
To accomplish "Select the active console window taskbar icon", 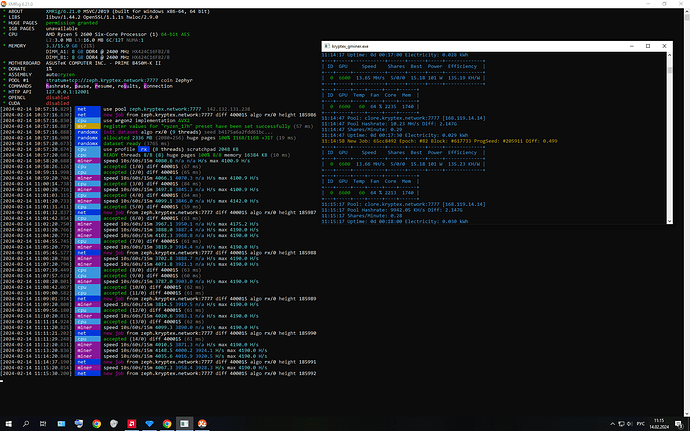I will pyautogui.click(x=184, y=424).
